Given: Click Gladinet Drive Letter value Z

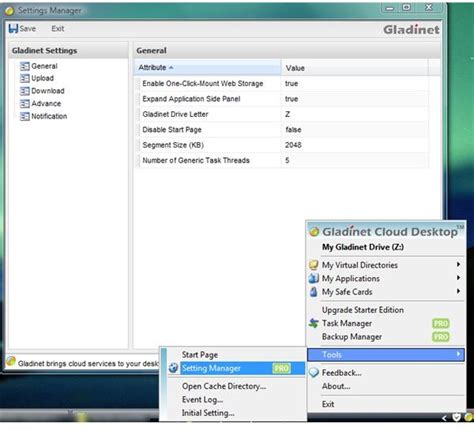Looking at the screenshot, I should [x=287, y=114].
